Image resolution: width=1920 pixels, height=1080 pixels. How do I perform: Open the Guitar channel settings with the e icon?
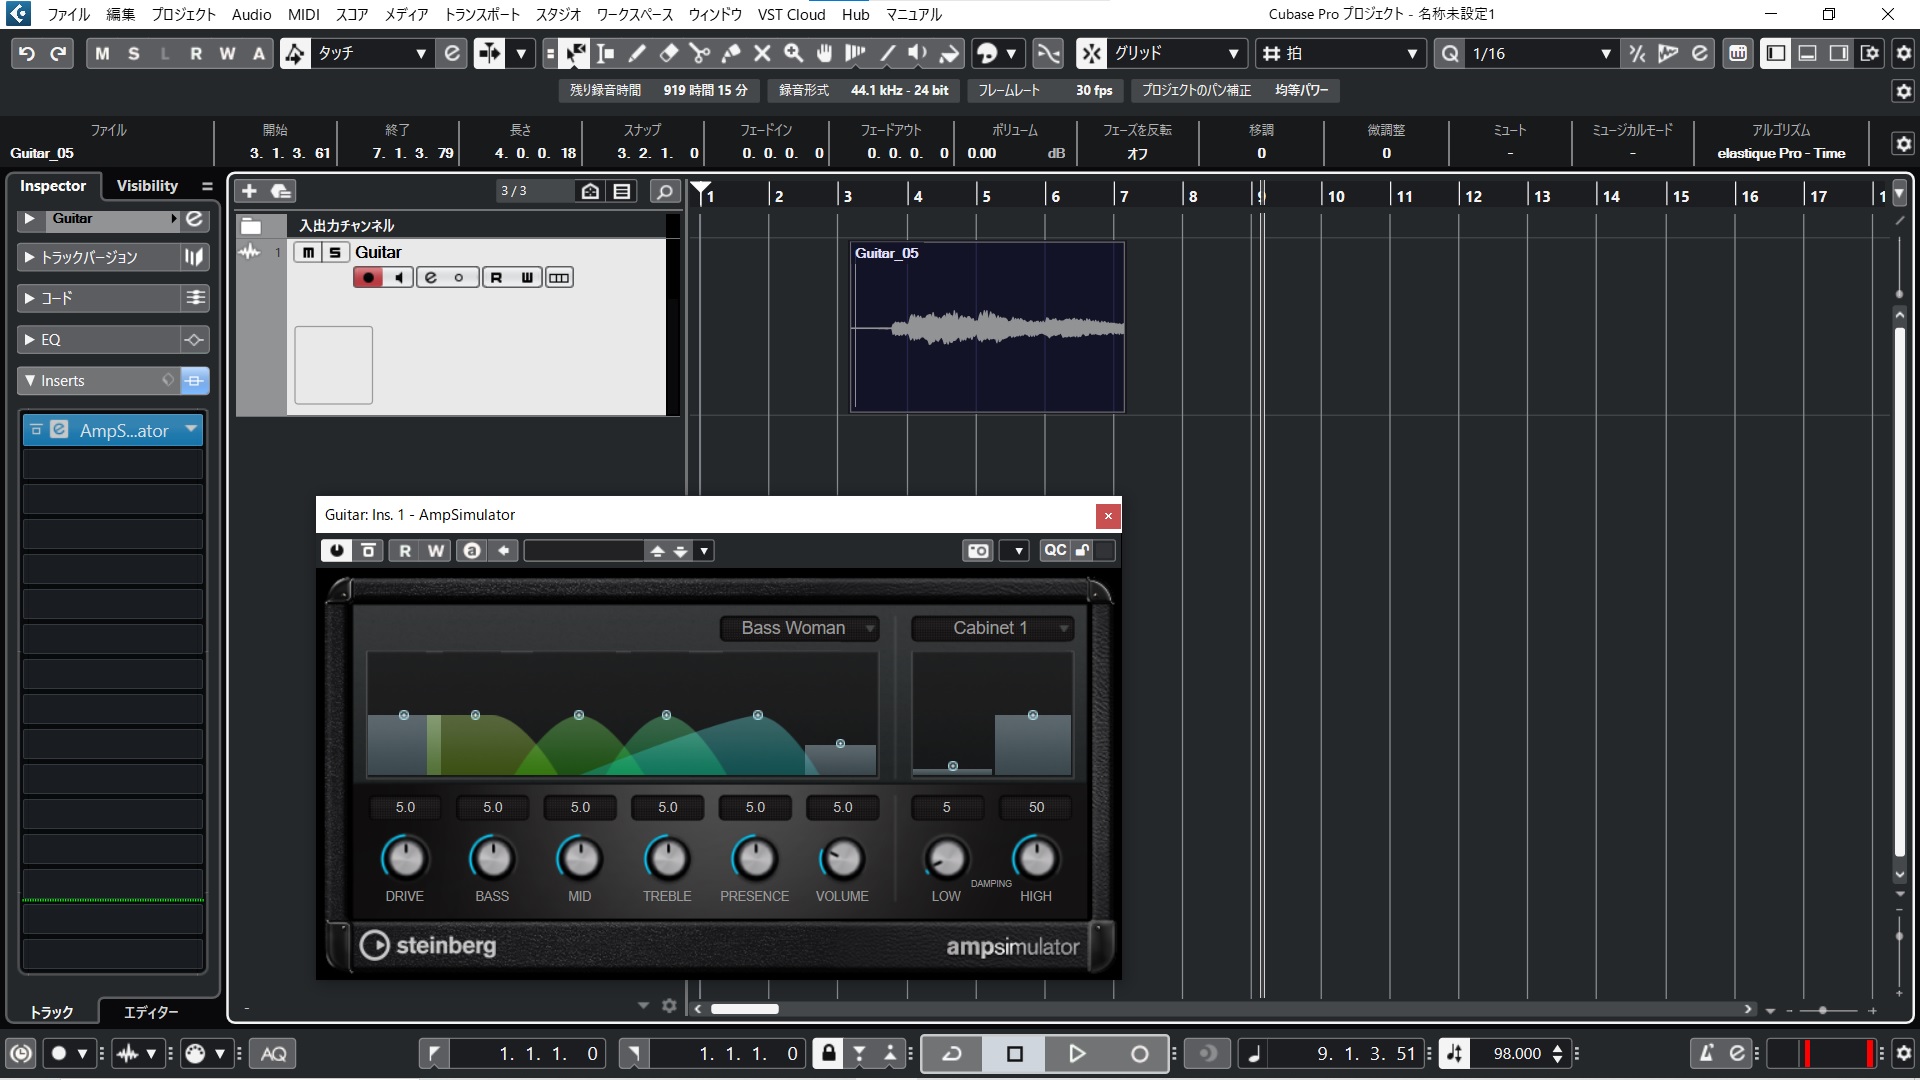(429, 277)
